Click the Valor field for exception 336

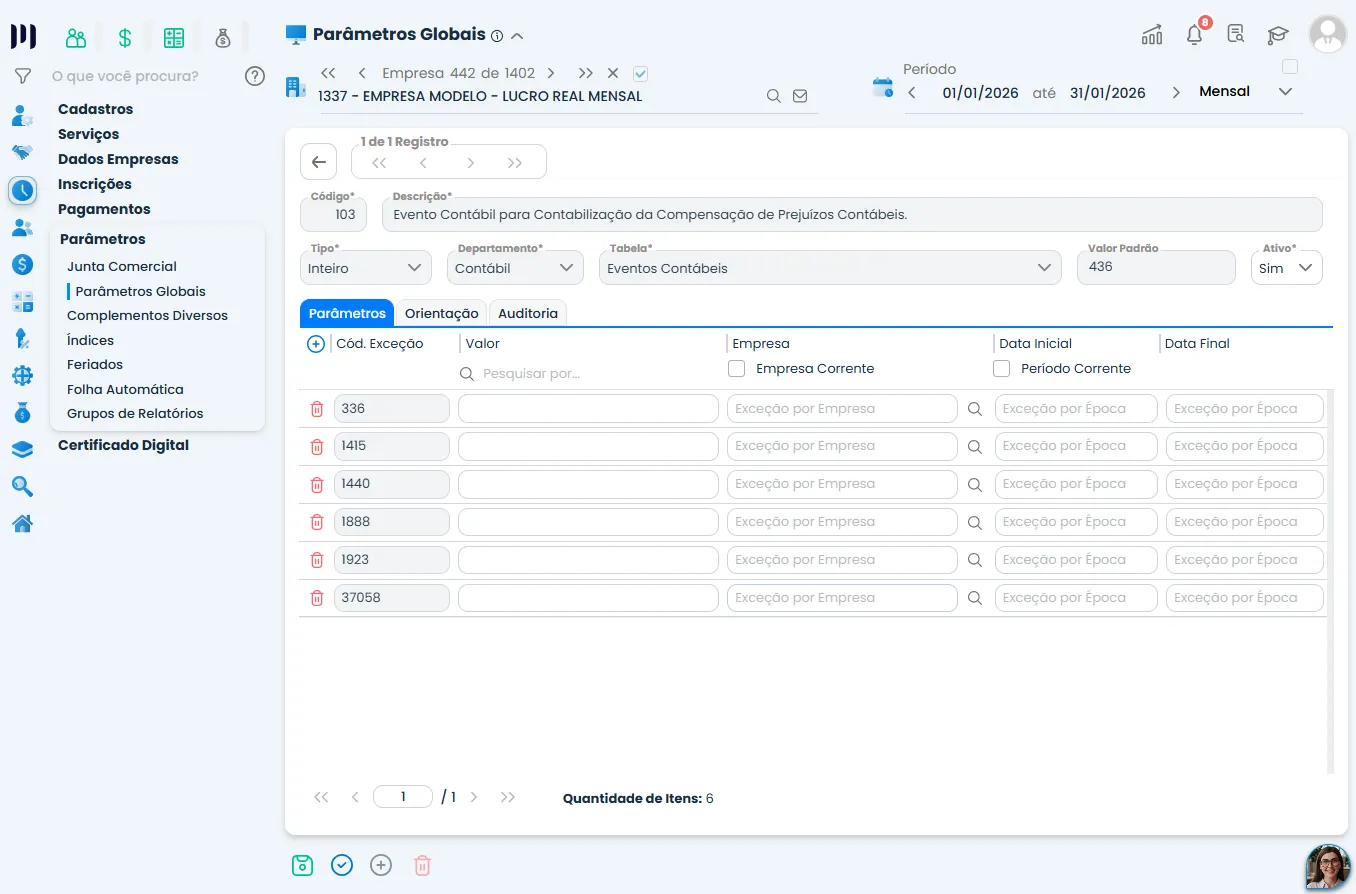pyautogui.click(x=588, y=408)
